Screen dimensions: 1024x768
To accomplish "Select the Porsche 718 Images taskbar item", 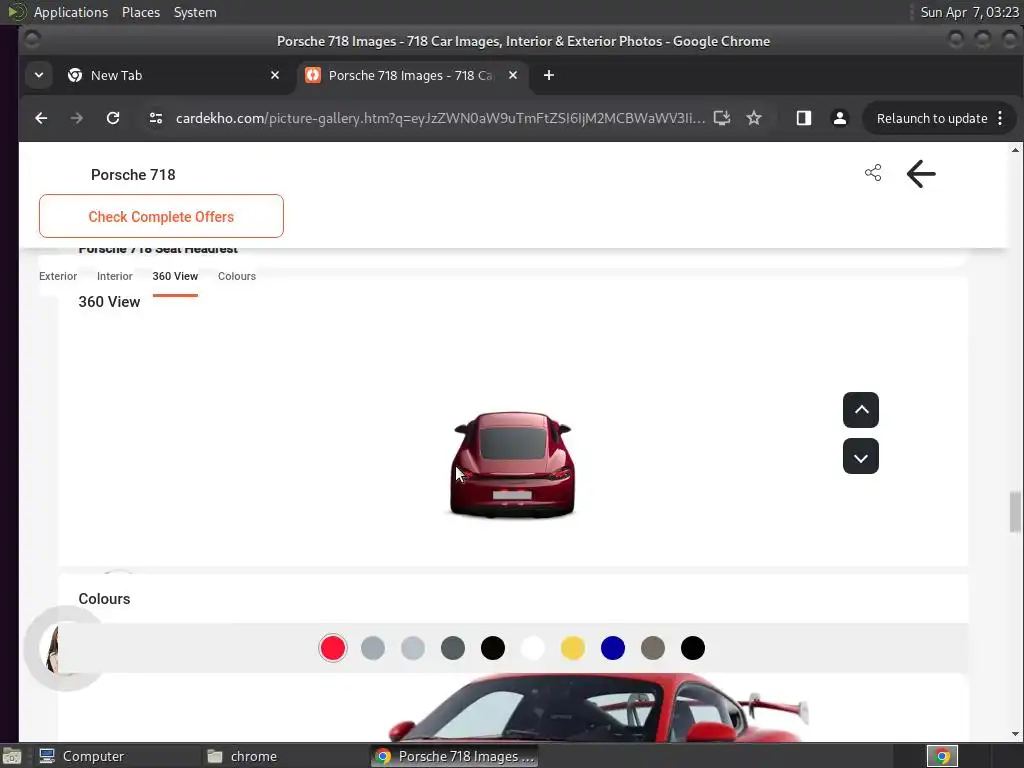I will click(455, 756).
